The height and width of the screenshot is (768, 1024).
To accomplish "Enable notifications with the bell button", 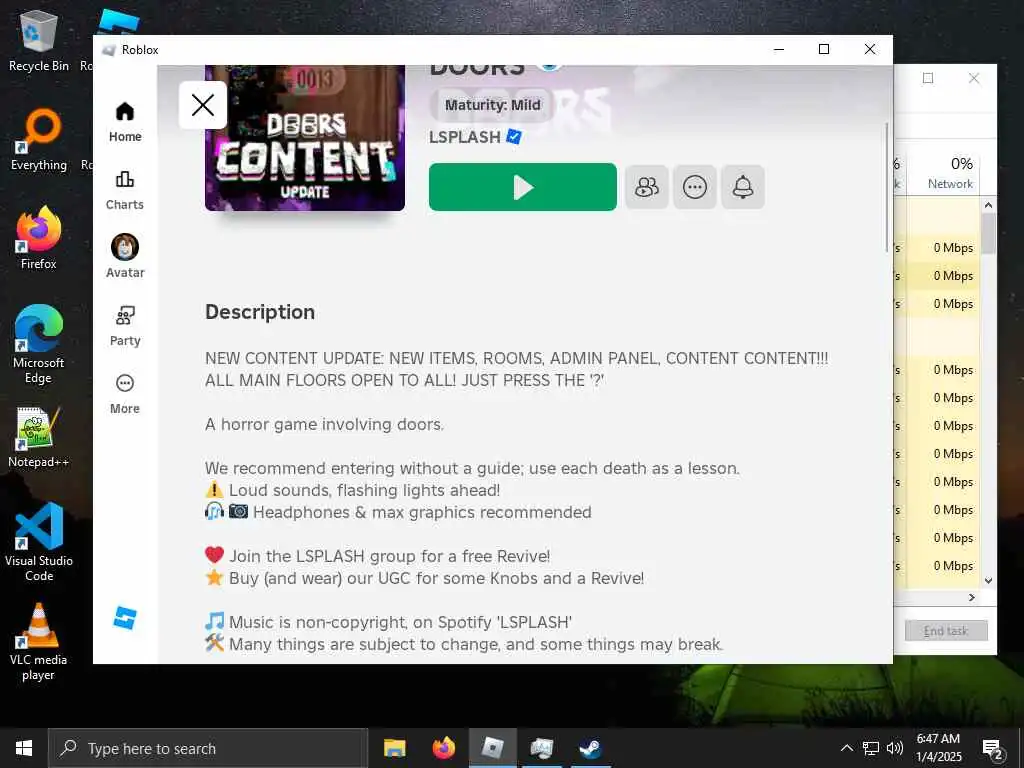I will pyautogui.click(x=743, y=187).
